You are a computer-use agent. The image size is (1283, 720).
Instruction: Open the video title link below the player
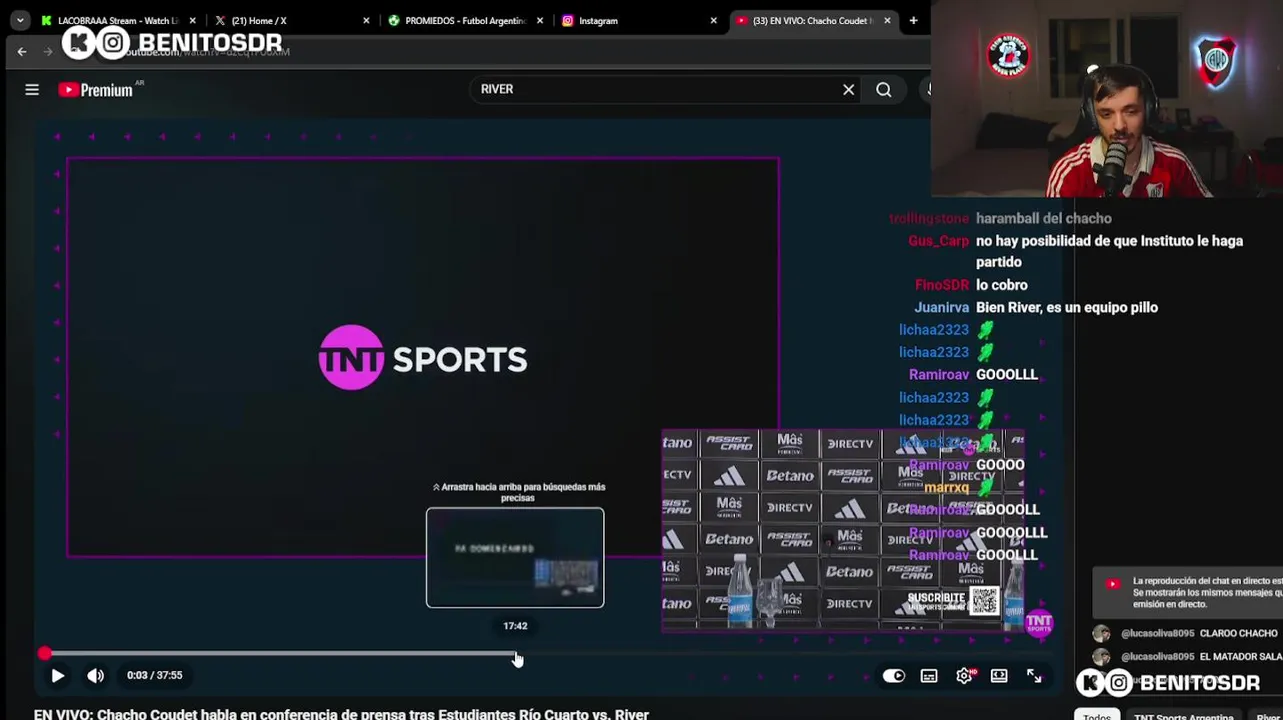(341, 714)
